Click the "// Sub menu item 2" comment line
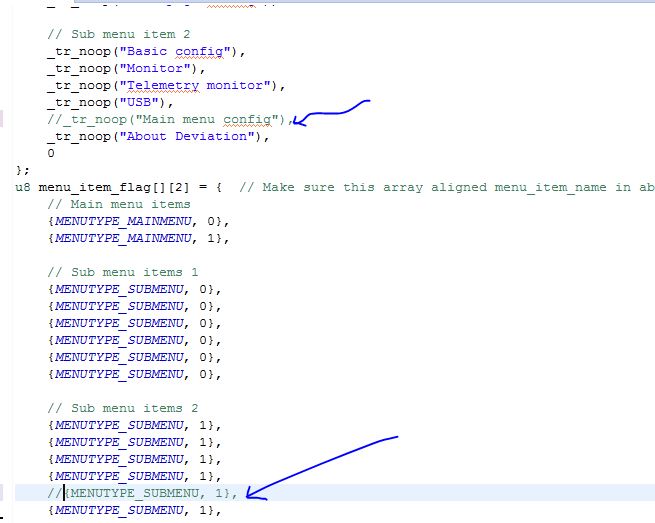 pyautogui.click(x=119, y=34)
